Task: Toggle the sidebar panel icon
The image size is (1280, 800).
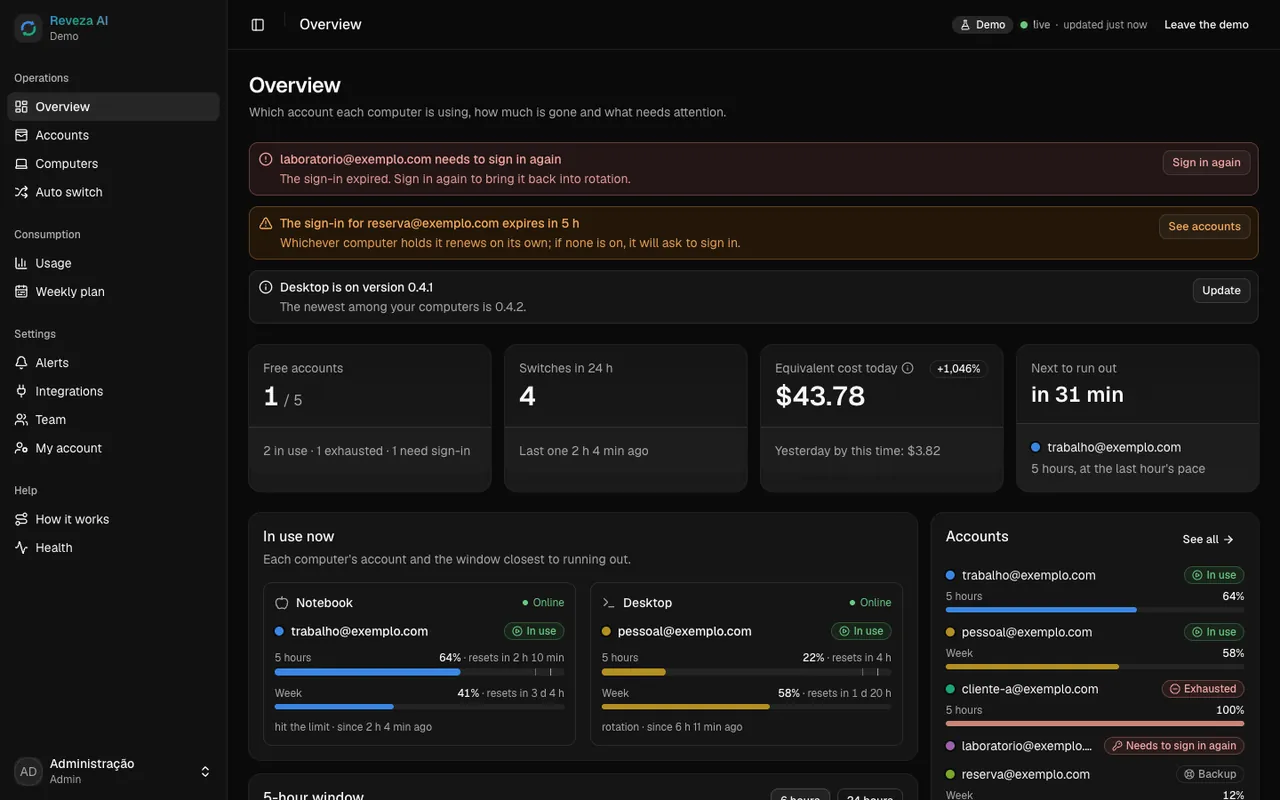Action: pos(258,25)
